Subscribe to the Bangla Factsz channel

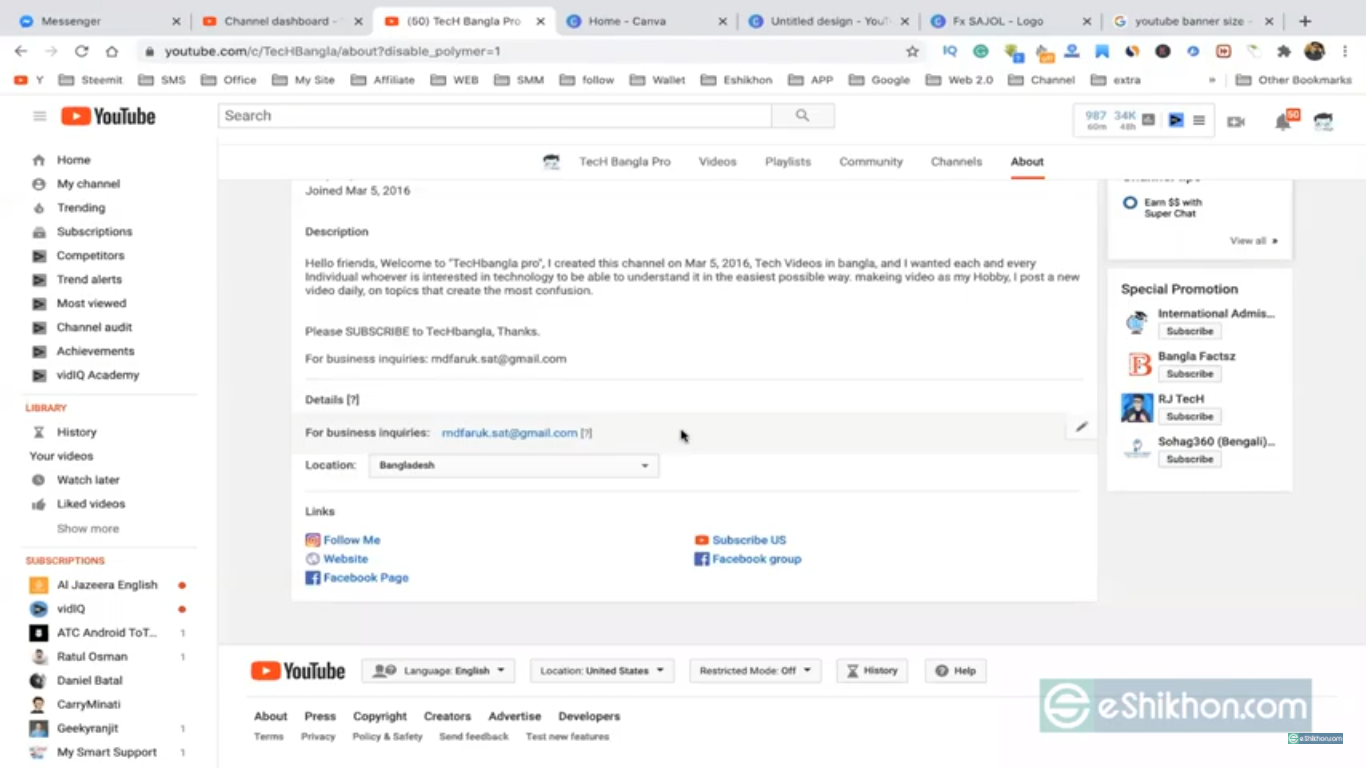pyautogui.click(x=1189, y=374)
